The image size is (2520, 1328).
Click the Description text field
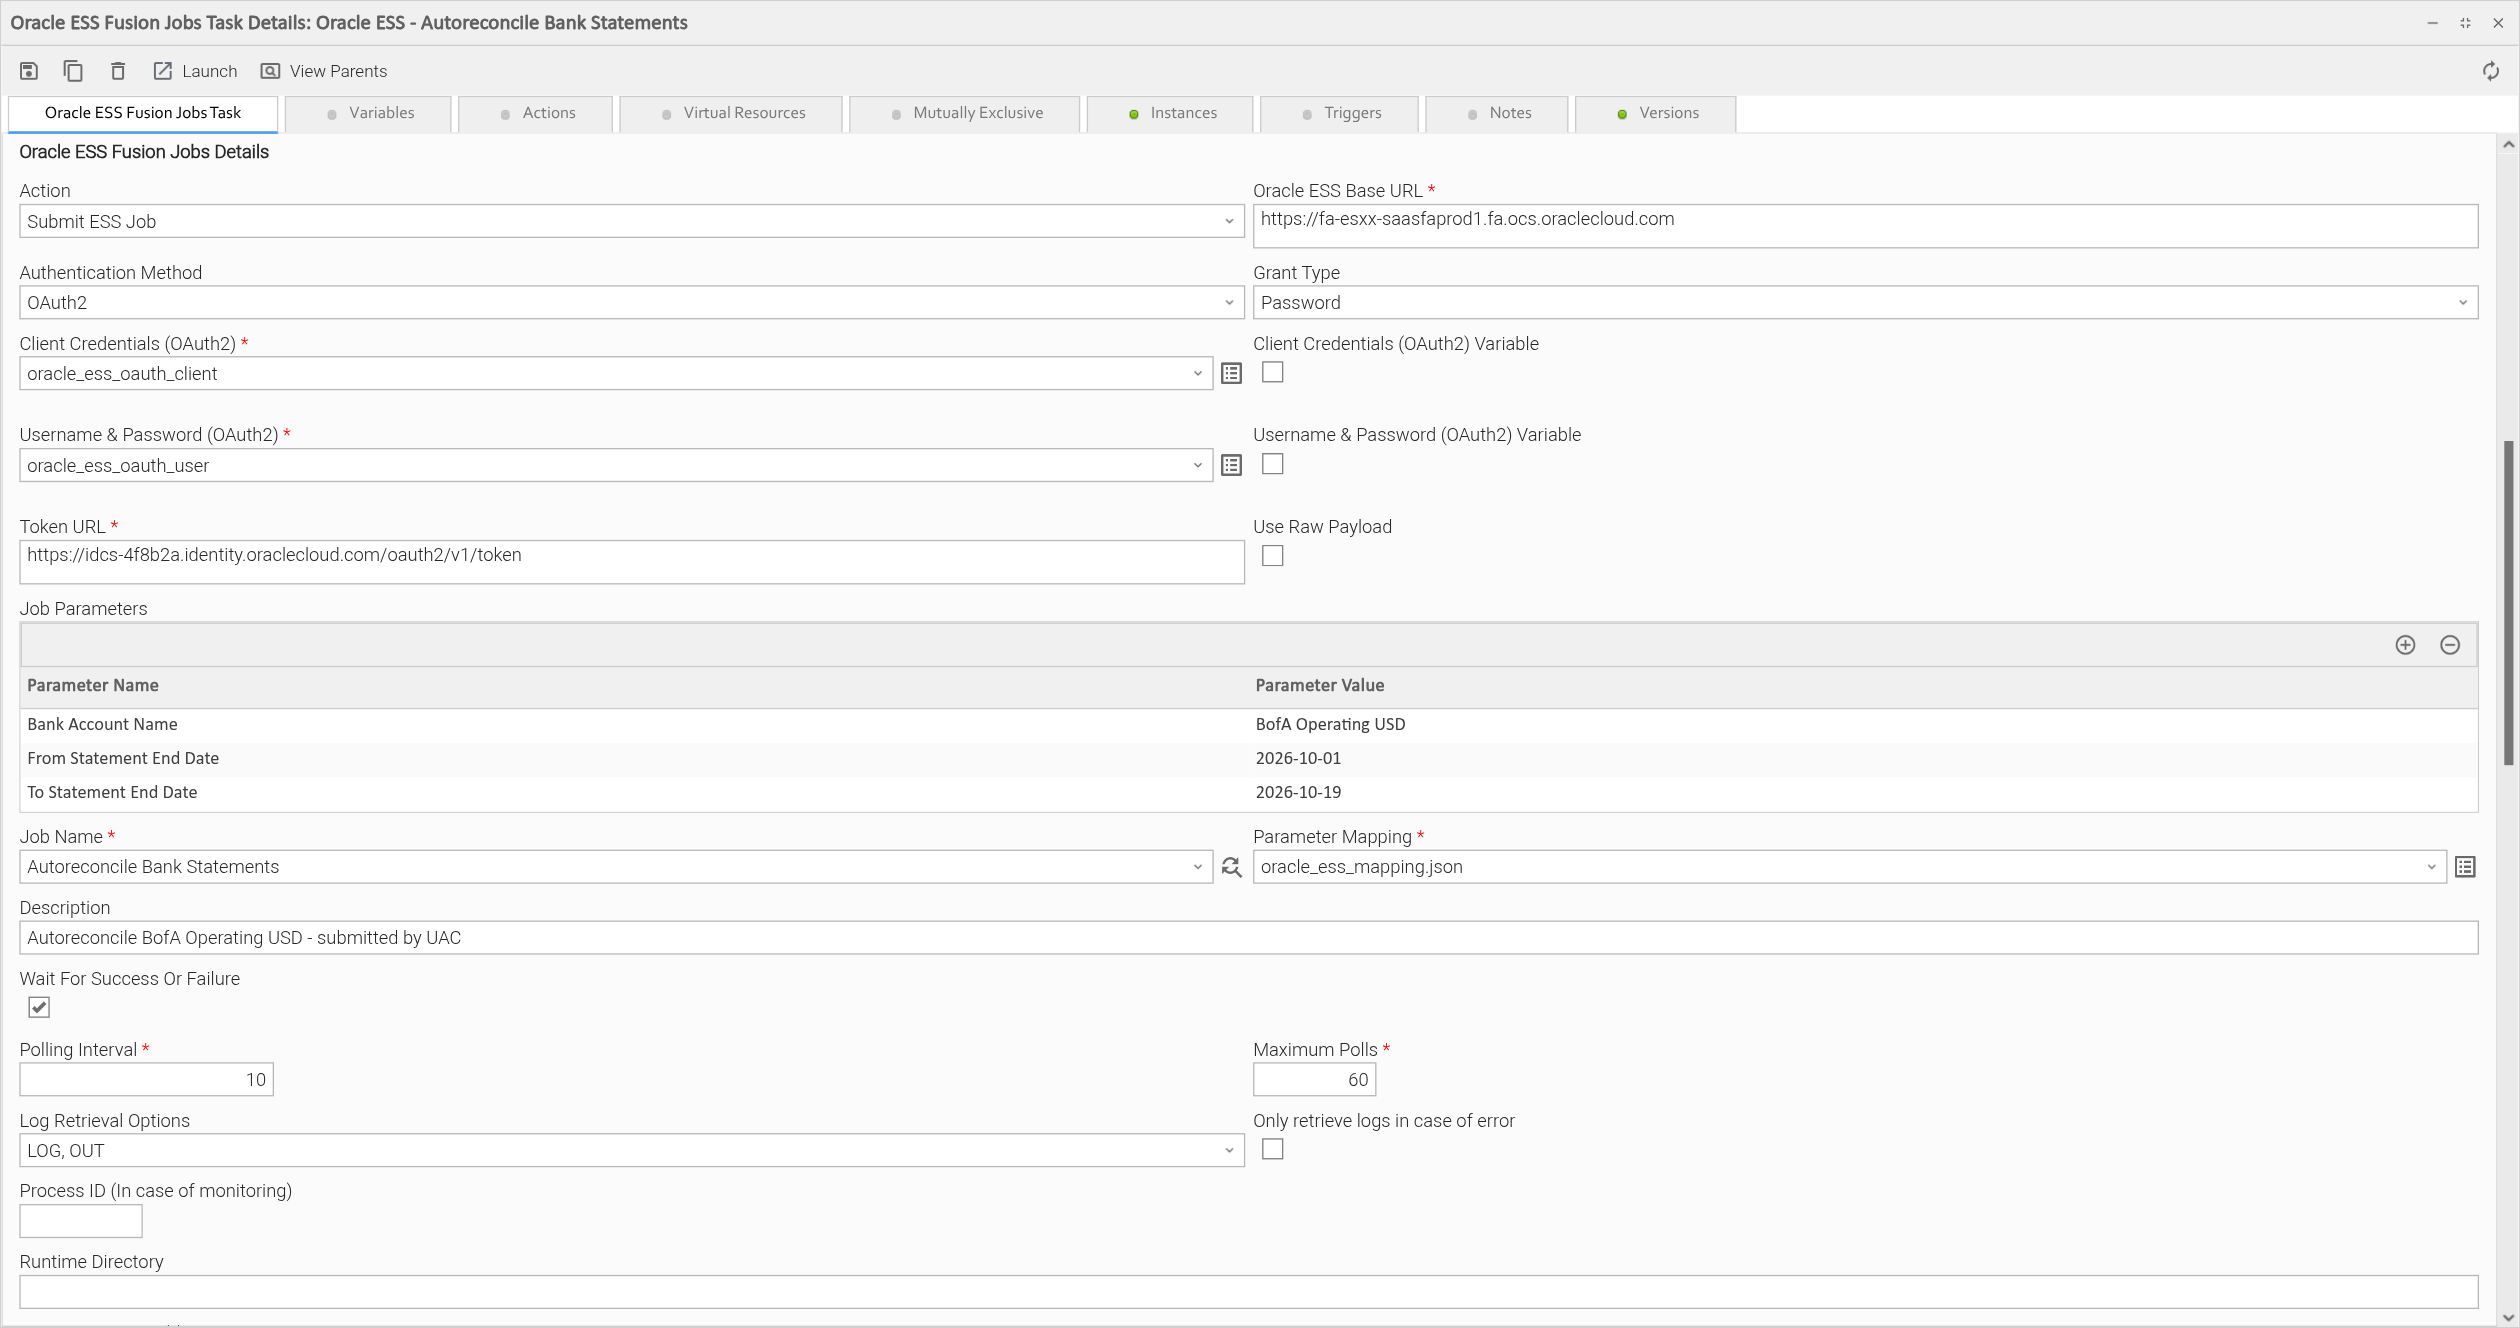pyautogui.click(x=1248, y=938)
